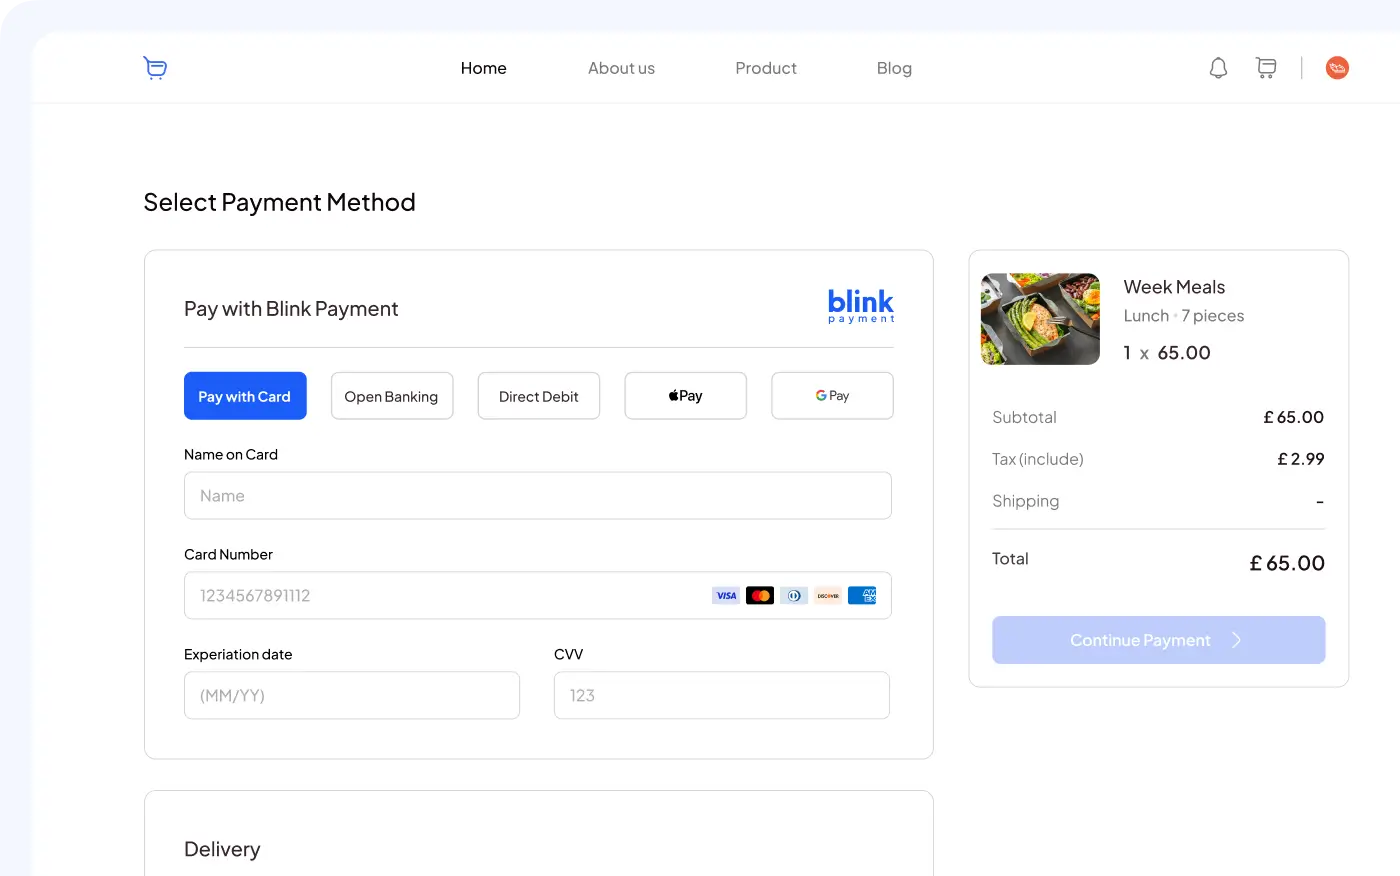Click the 1 x 65.00 quantity text
Viewport: 1400px width, 876px height.
tap(1167, 353)
